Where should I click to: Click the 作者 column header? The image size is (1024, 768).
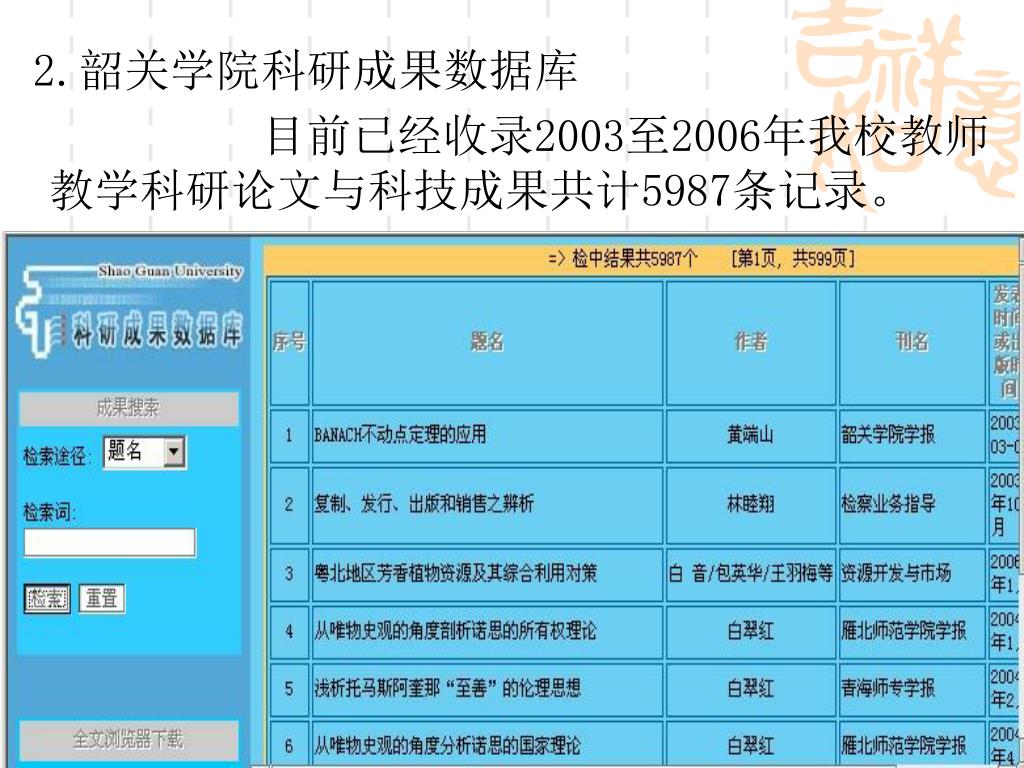750,343
